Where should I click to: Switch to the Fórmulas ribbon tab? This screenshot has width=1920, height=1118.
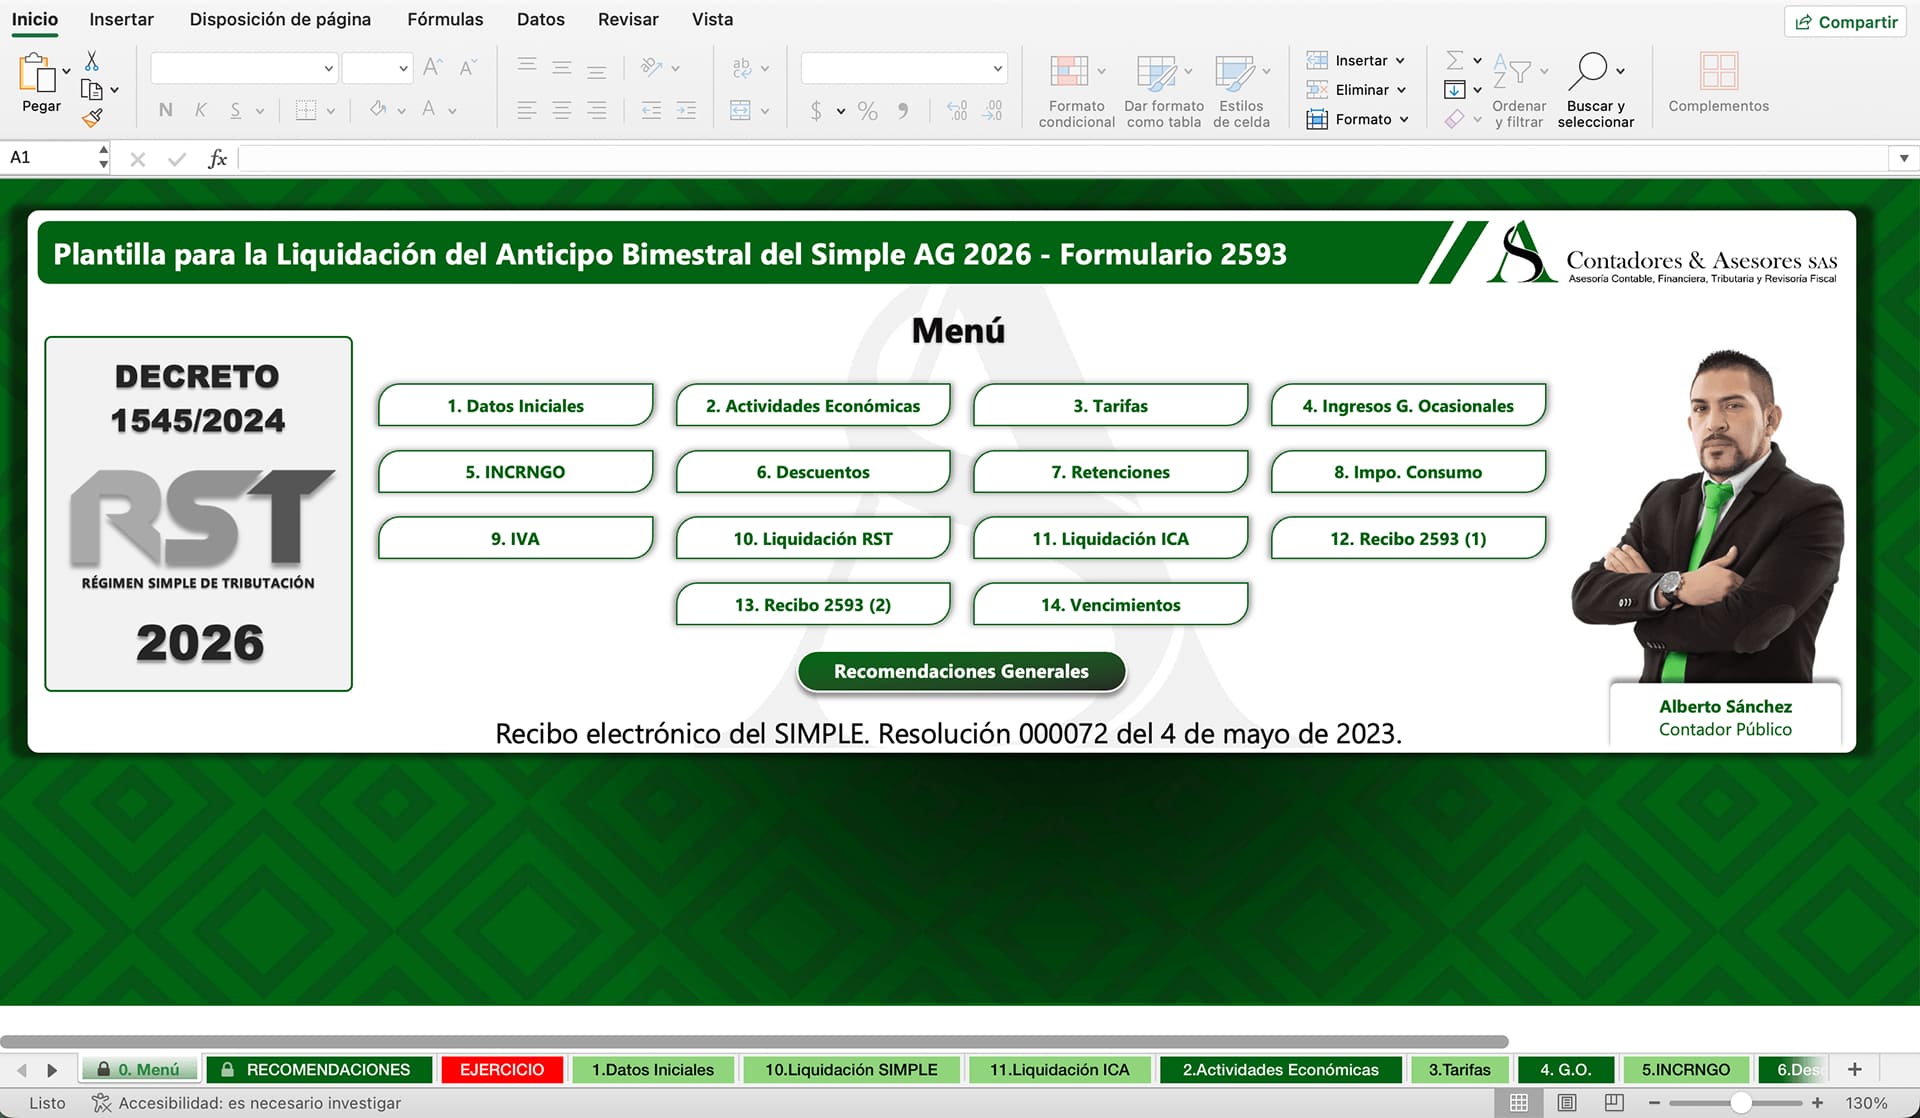pyautogui.click(x=444, y=19)
